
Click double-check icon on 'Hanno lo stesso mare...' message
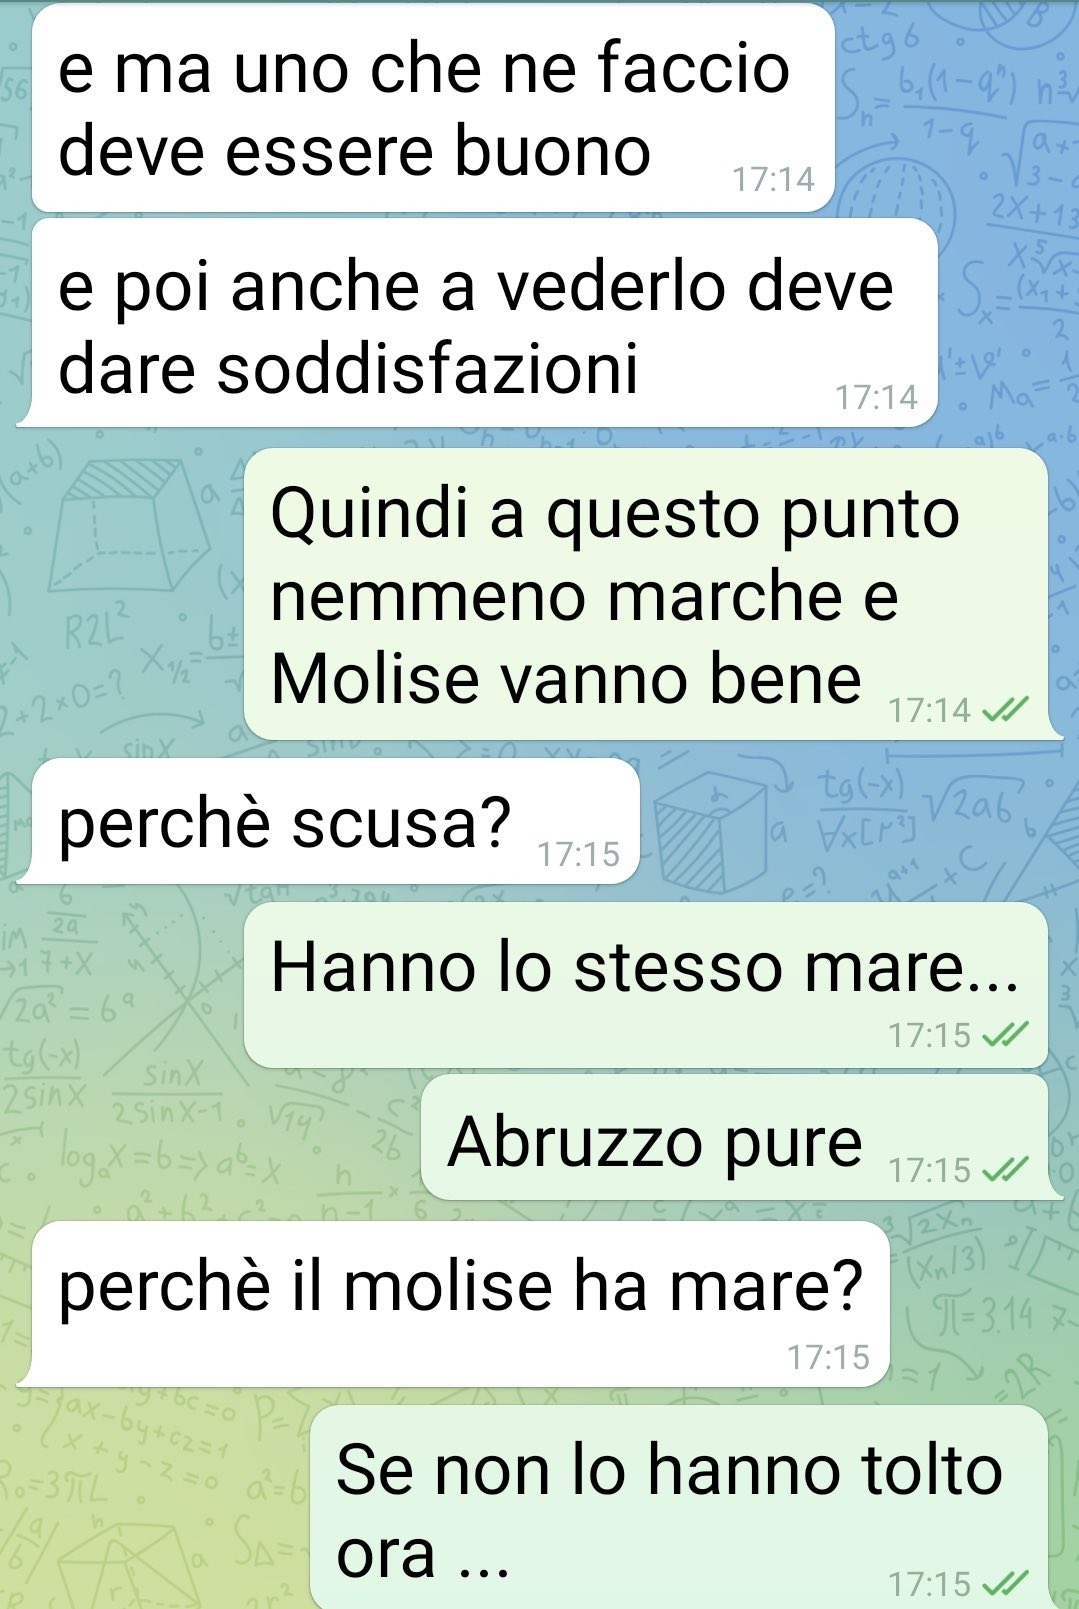(1005, 1035)
